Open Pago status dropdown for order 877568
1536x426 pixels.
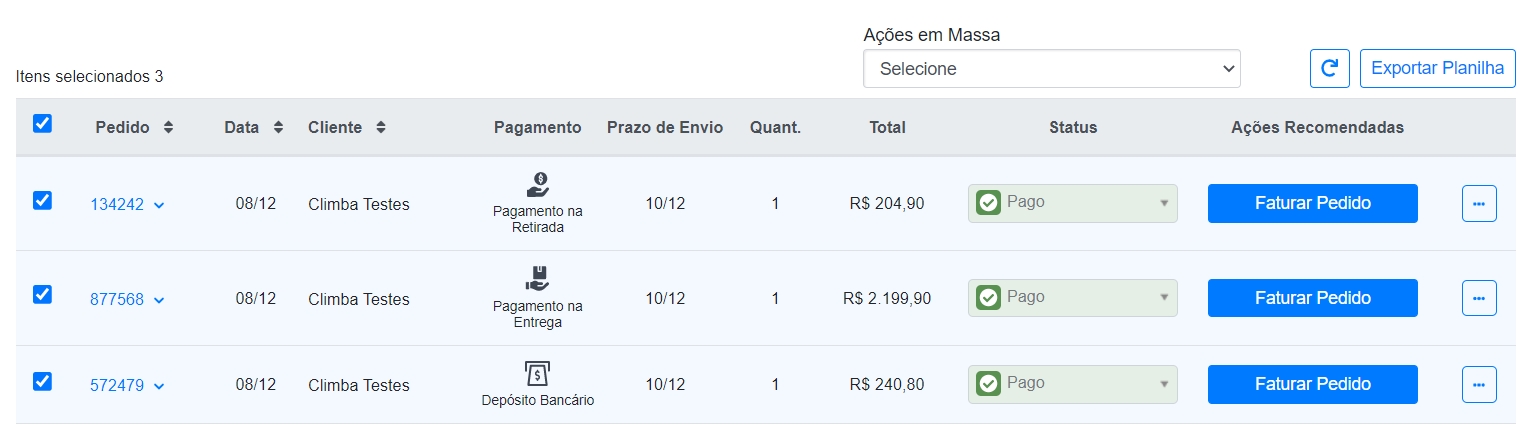pos(1073,298)
